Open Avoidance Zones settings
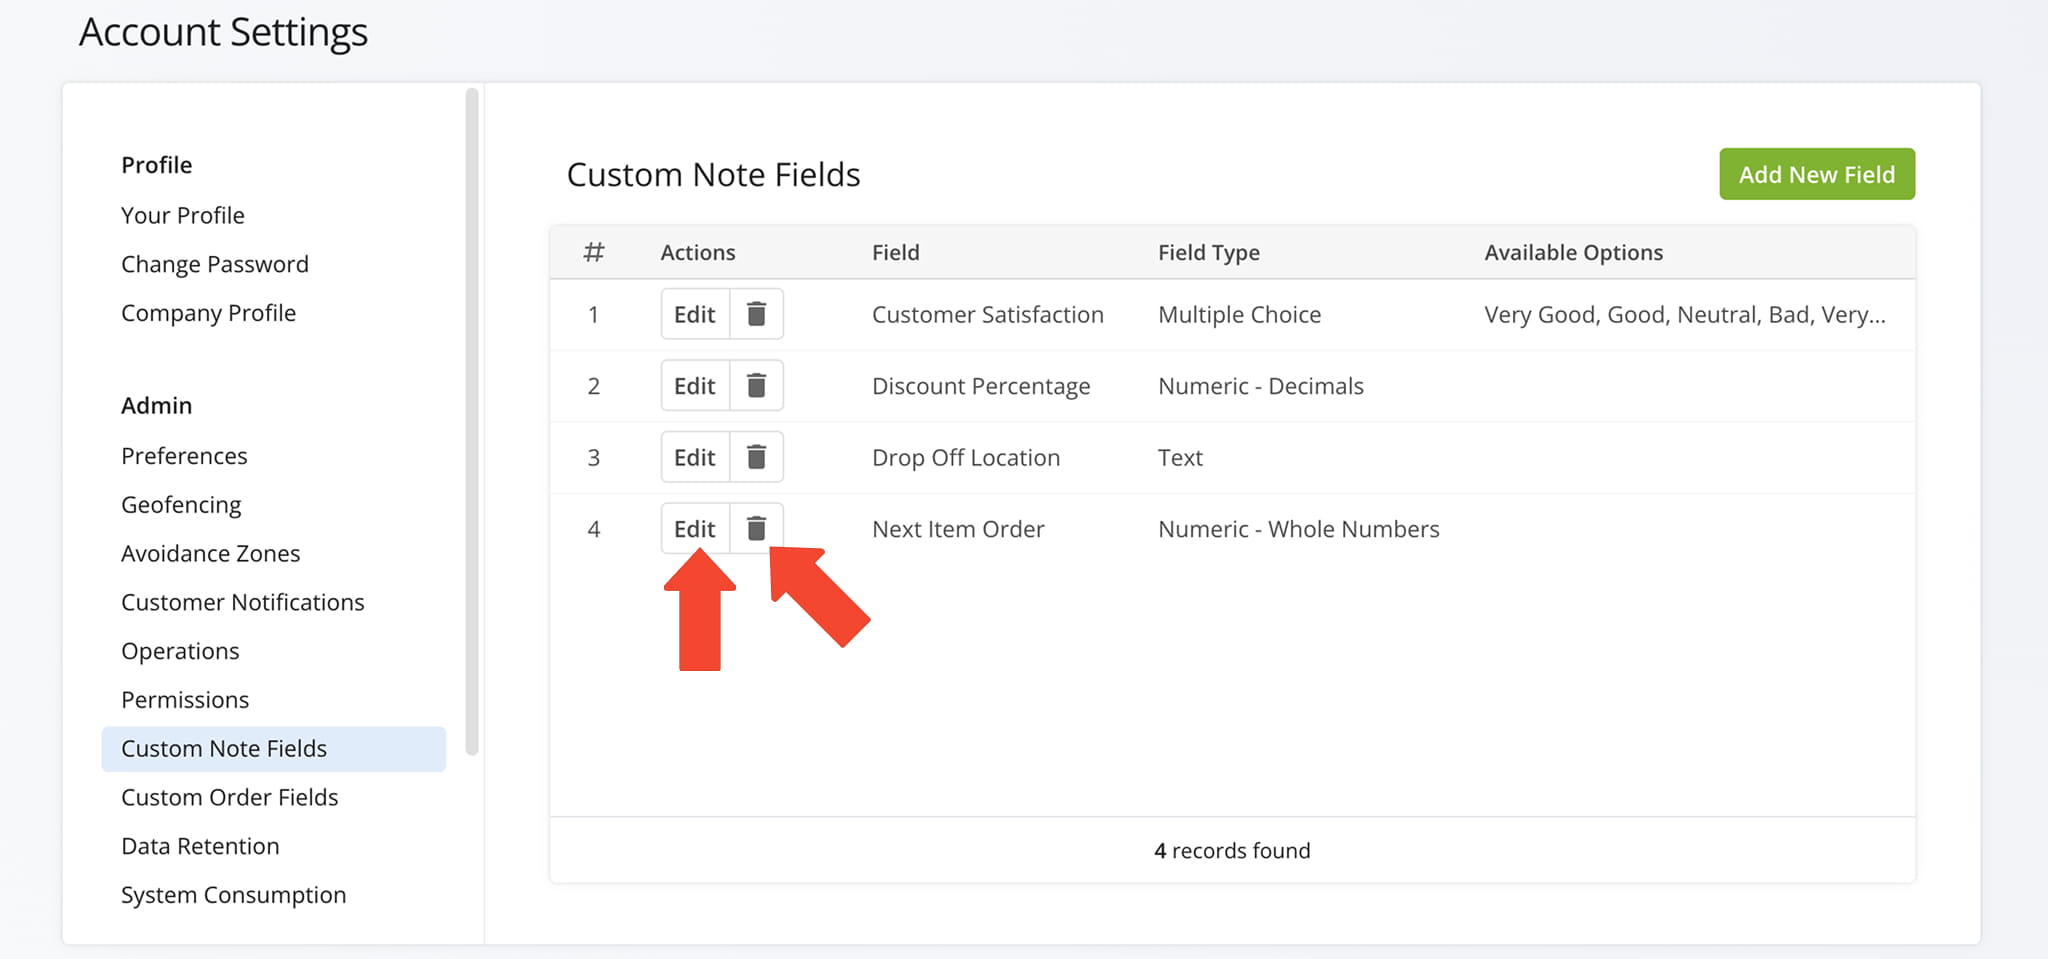 coord(211,554)
